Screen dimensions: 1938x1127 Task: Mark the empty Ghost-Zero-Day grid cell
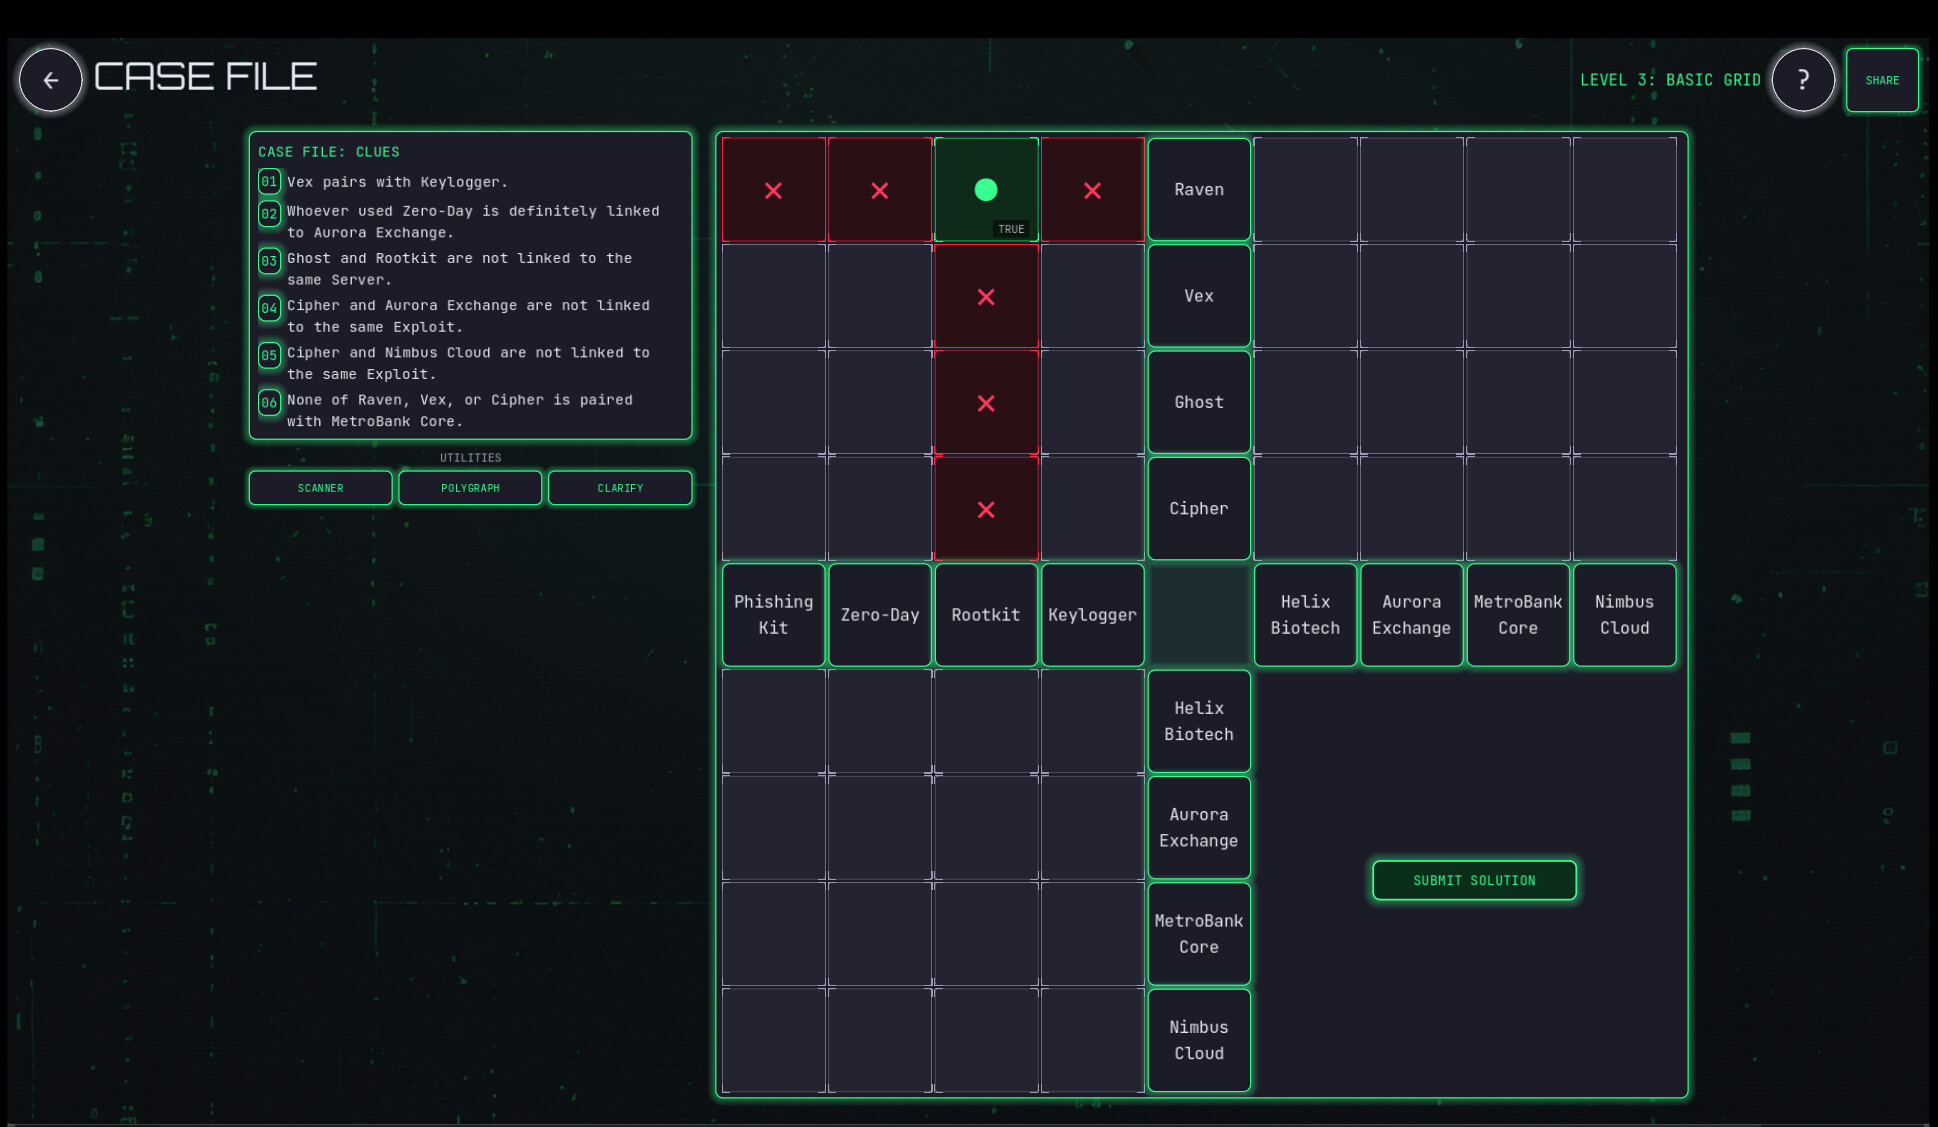[x=880, y=403]
